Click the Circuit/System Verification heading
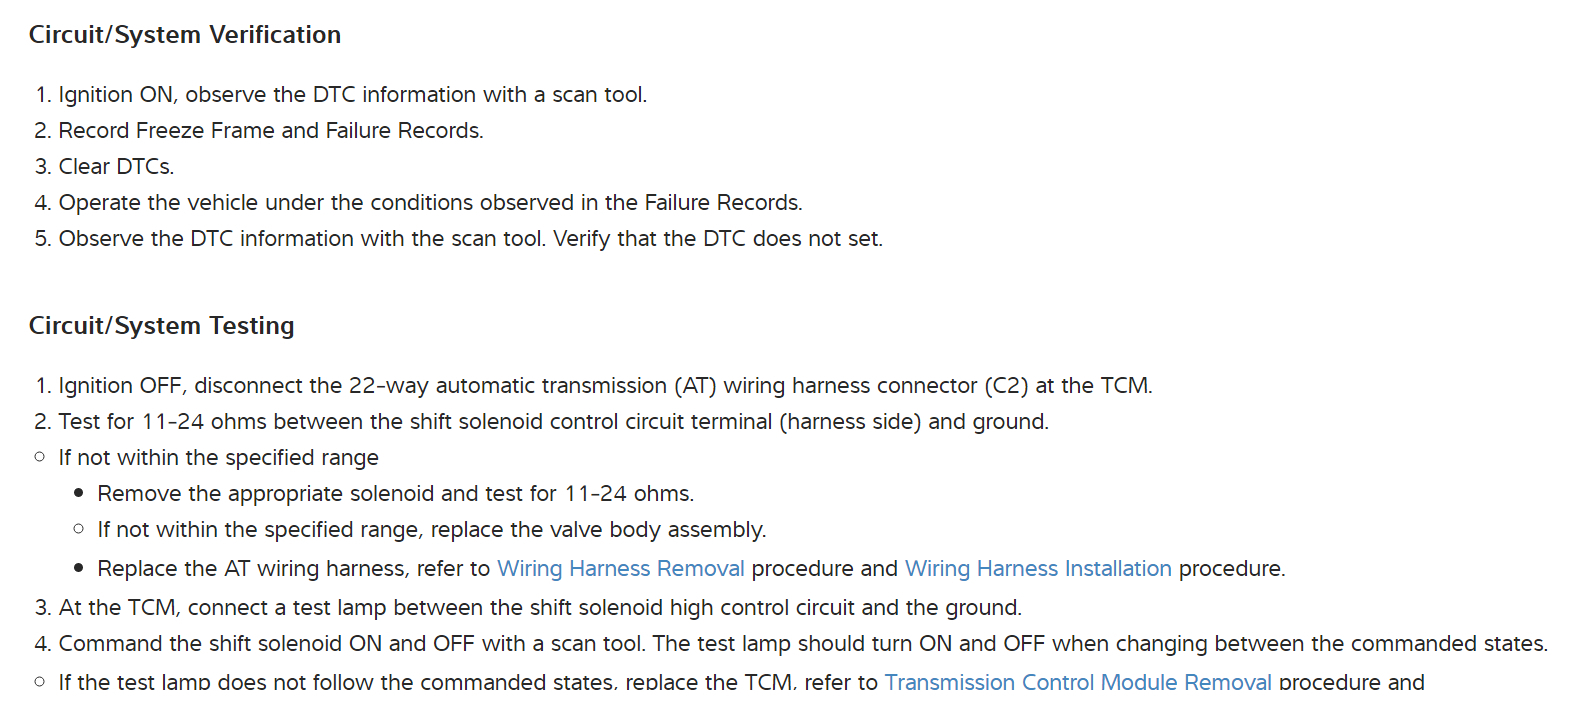Image resolution: width=1583 pixels, height=703 pixels. 185,35
